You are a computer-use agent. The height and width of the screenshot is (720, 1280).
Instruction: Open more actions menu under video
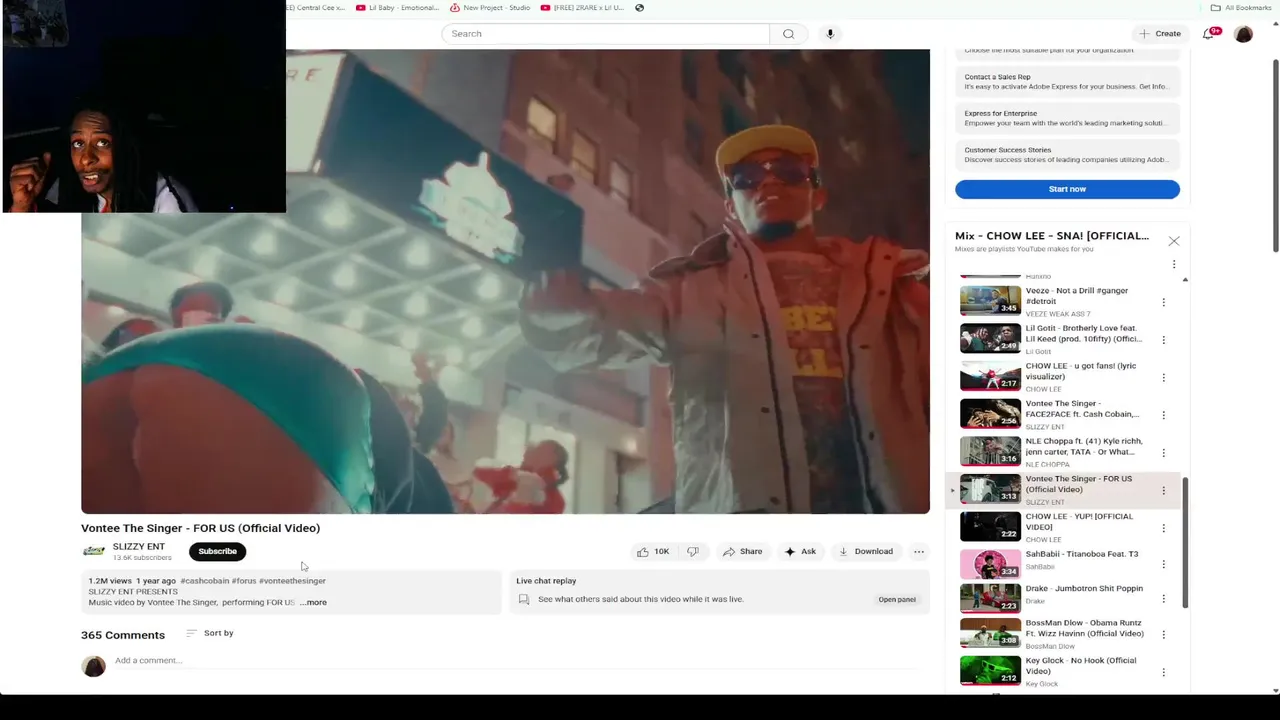919,551
